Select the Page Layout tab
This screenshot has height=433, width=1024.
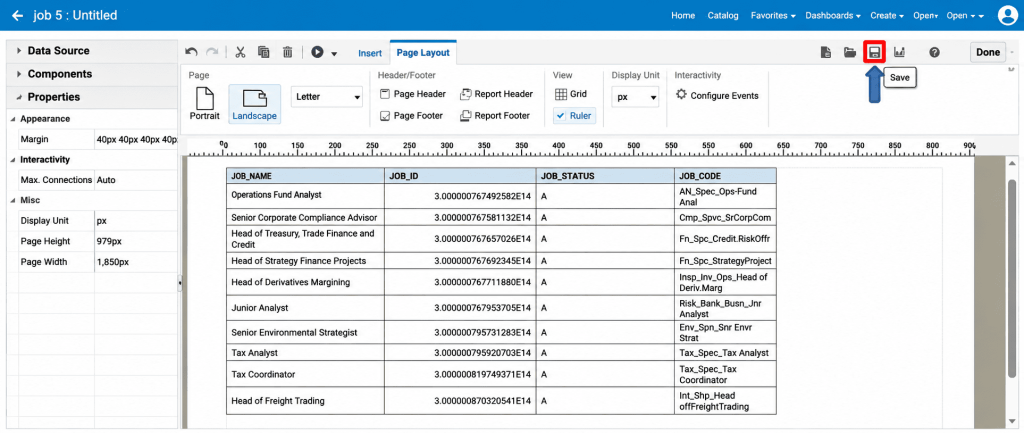pos(424,52)
